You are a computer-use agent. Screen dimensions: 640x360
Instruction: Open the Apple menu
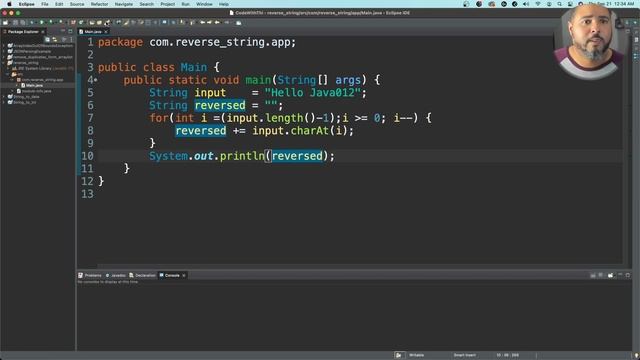pyautogui.click(x=9, y=4)
